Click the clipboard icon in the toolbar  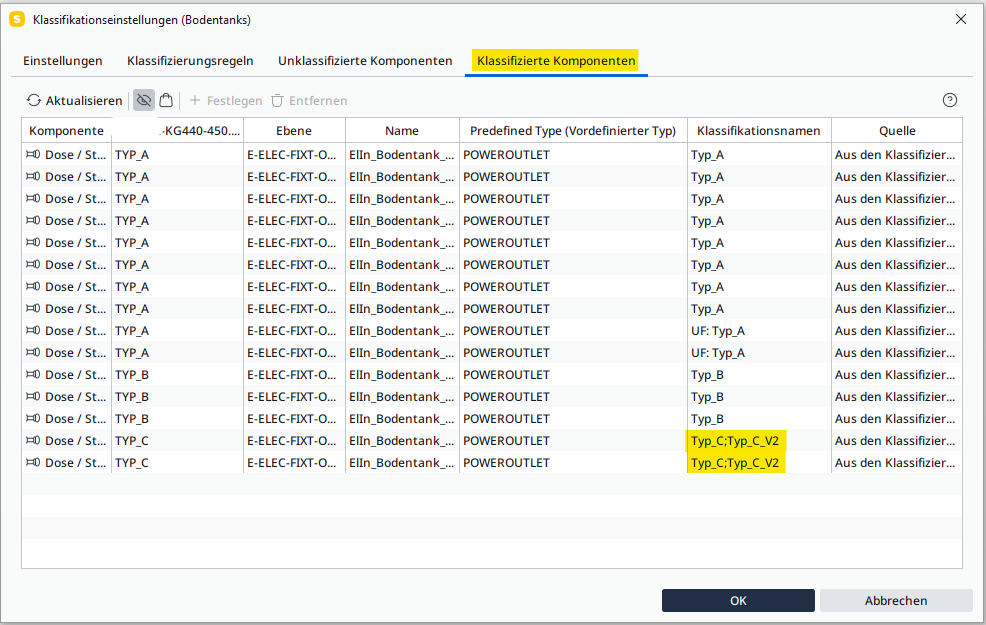pos(166,100)
